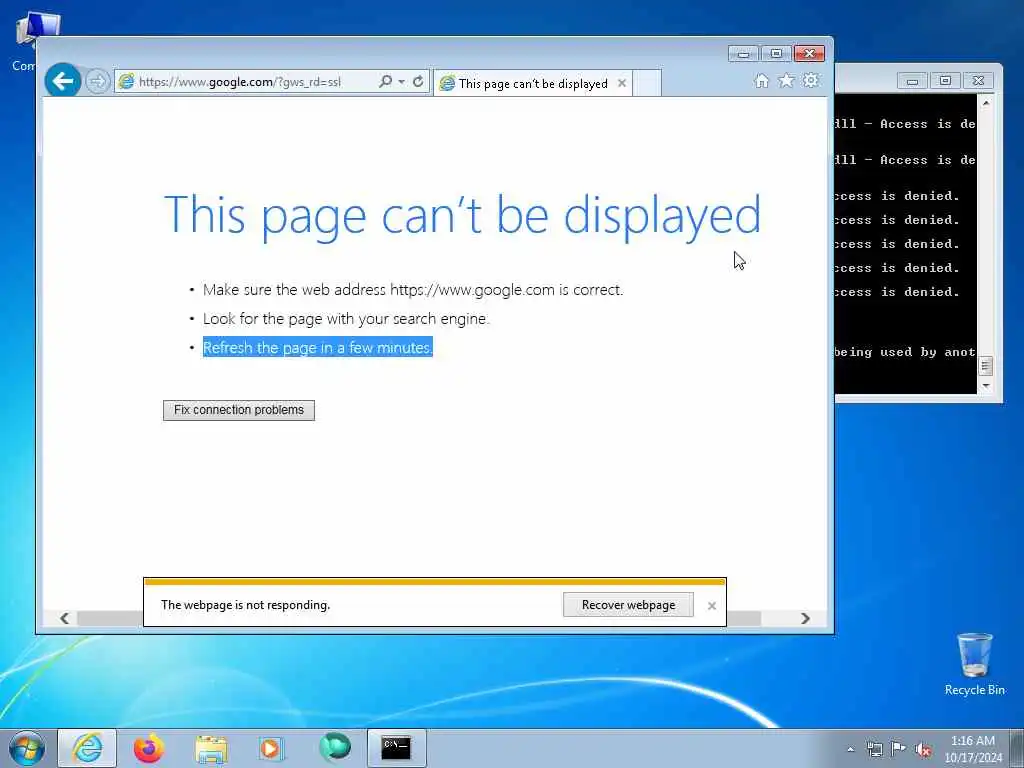1024x768 pixels.
Task: Dismiss the not responding notification bar
Action: [x=712, y=606]
